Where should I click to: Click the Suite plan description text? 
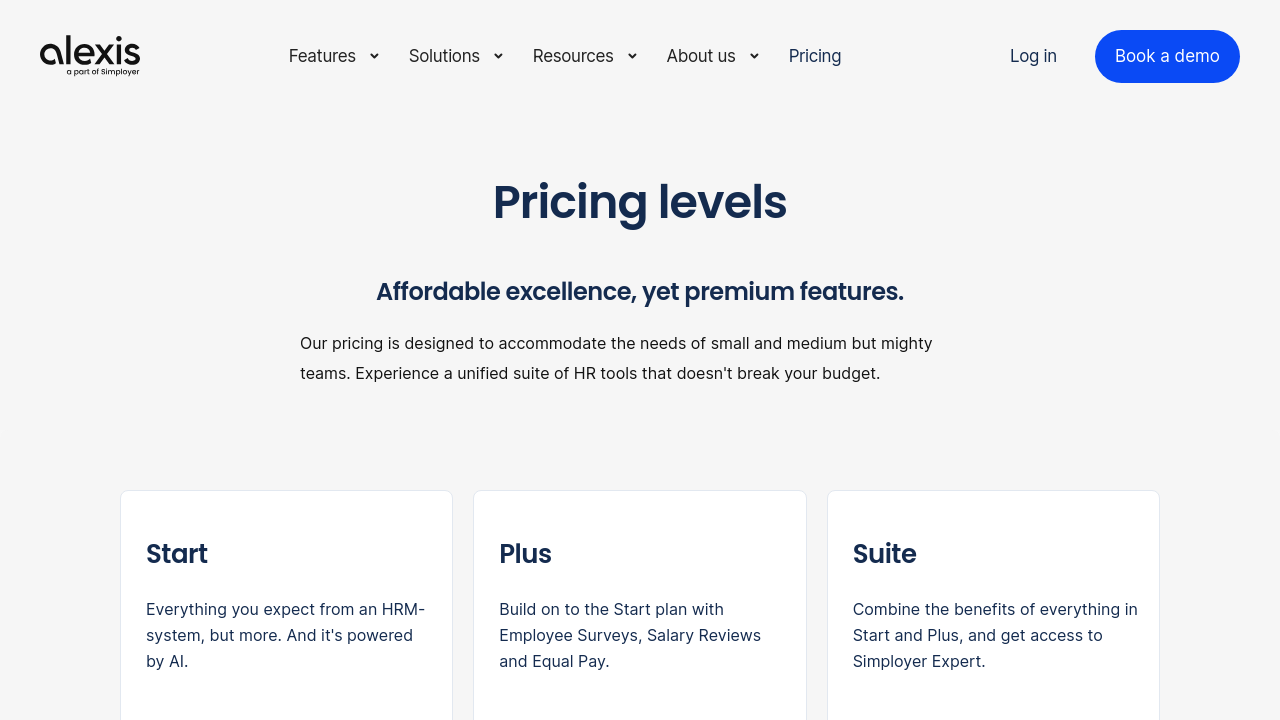click(x=995, y=635)
